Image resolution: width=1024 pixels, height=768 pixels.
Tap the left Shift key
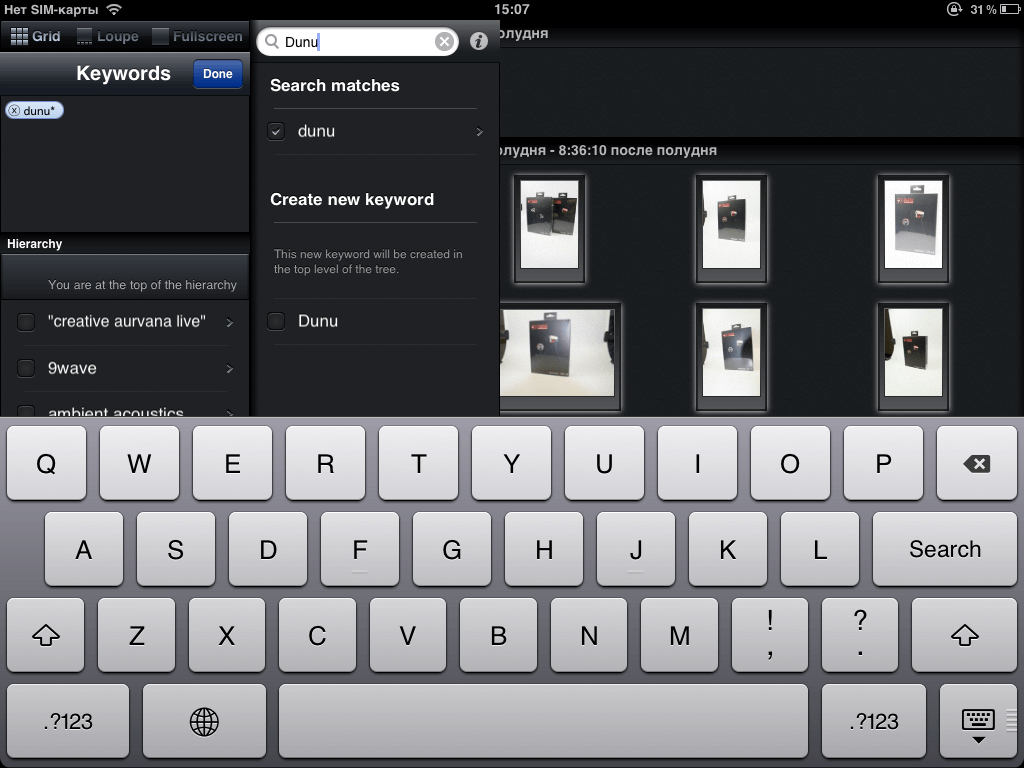[x=46, y=635]
